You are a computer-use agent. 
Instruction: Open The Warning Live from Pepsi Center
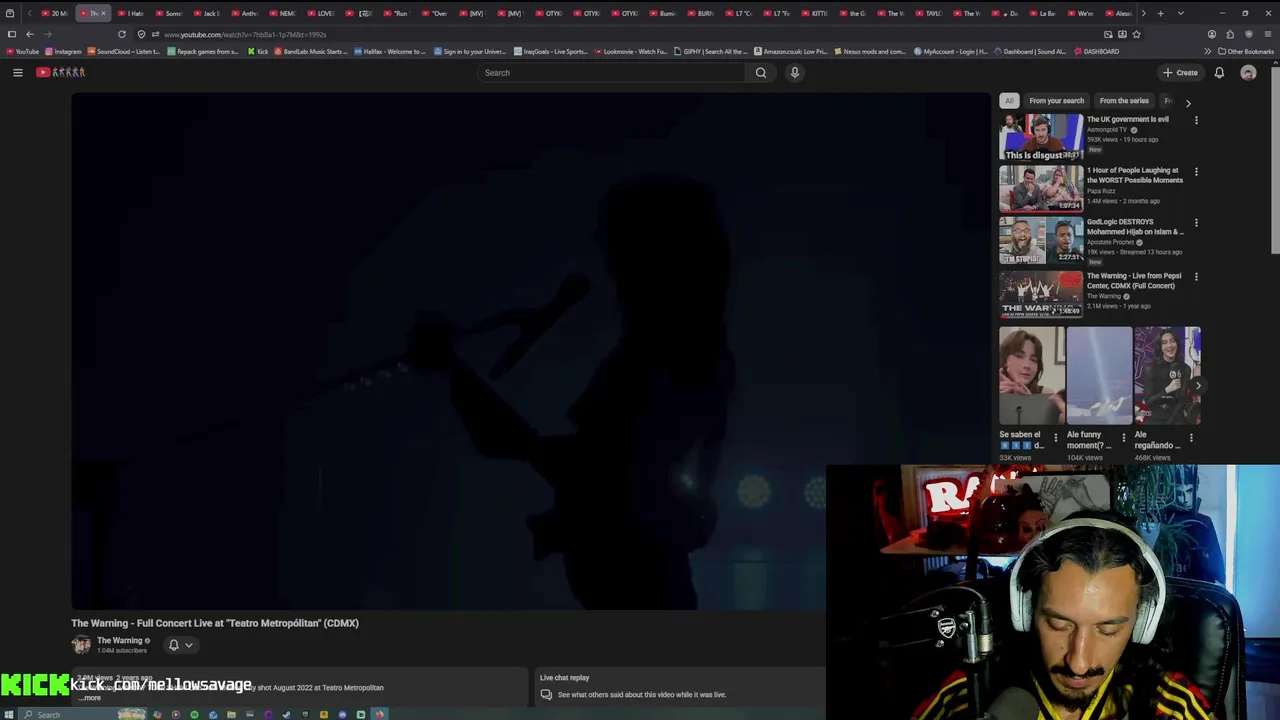click(x=1041, y=294)
